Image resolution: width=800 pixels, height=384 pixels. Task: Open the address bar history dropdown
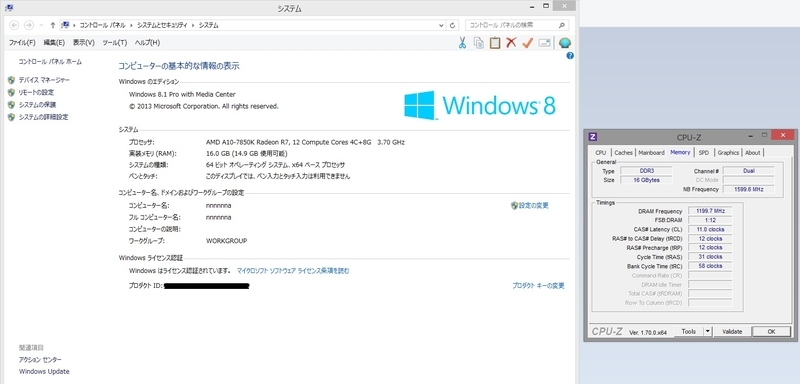[x=441, y=25]
